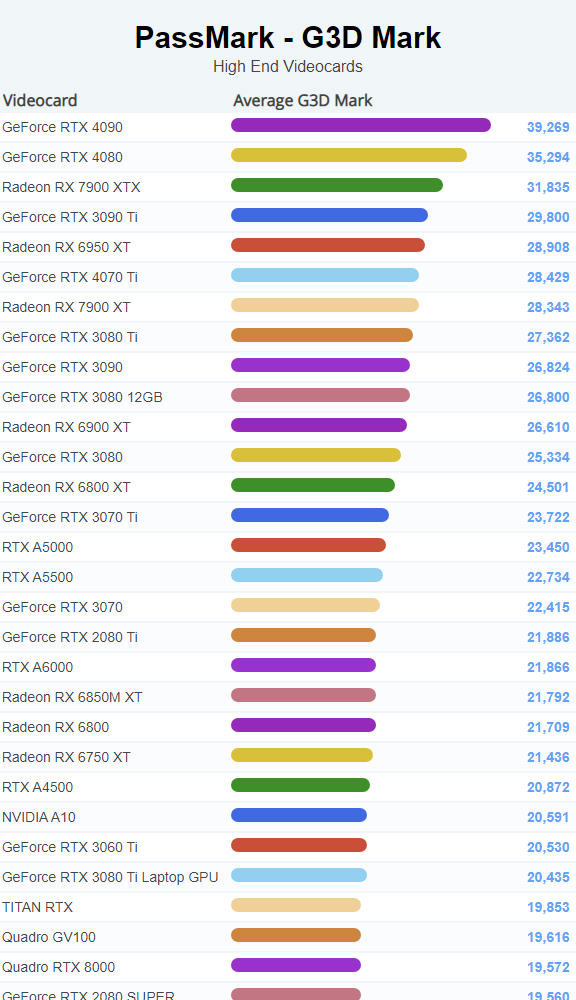Click the GeForce RTX 3080 Ti name

(x=70, y=337)
